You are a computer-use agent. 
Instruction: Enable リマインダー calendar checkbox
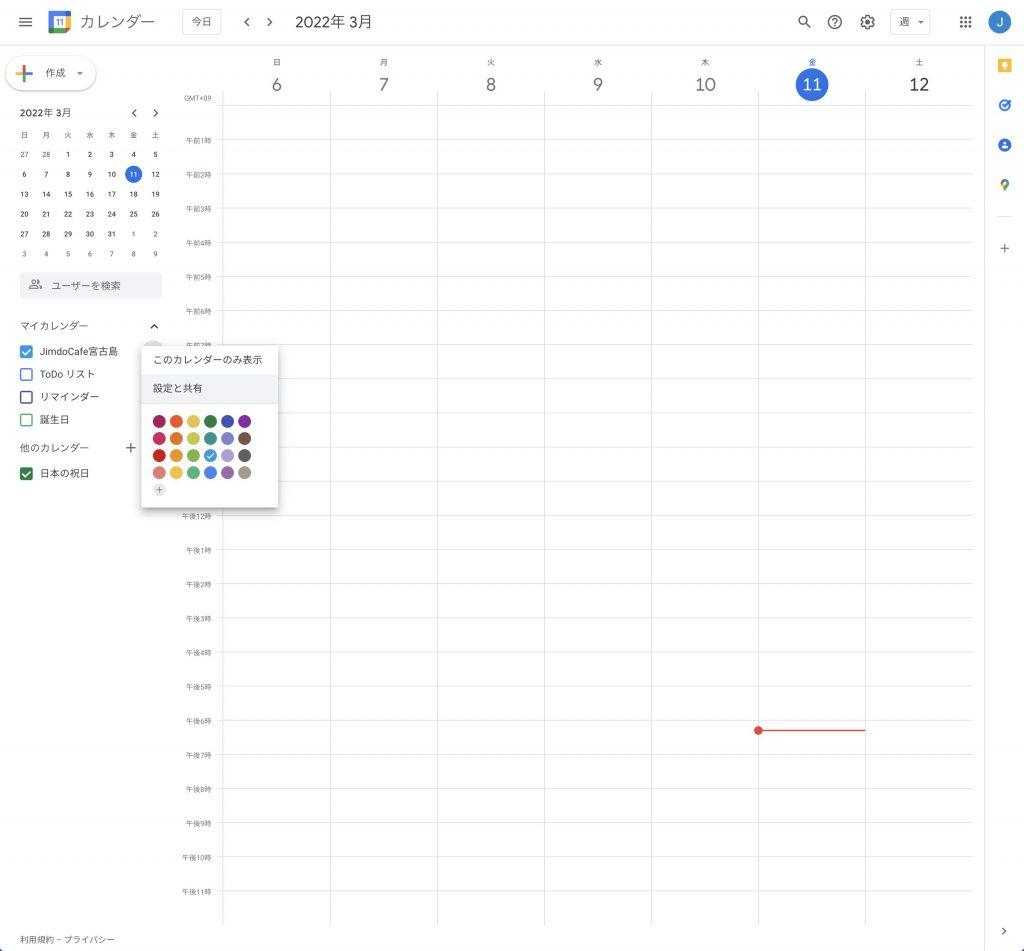pyautogui.click(x=26, y=397)
